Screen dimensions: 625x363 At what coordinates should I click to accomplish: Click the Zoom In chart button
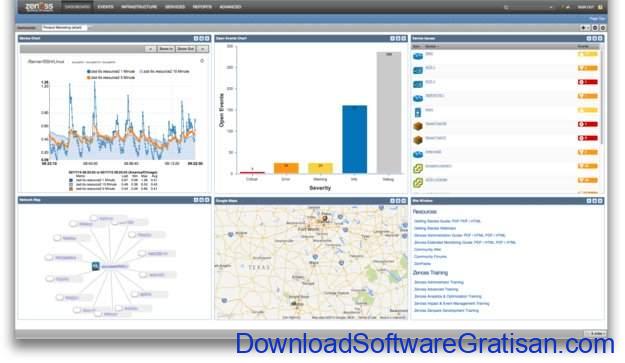[x=166, y=49]
